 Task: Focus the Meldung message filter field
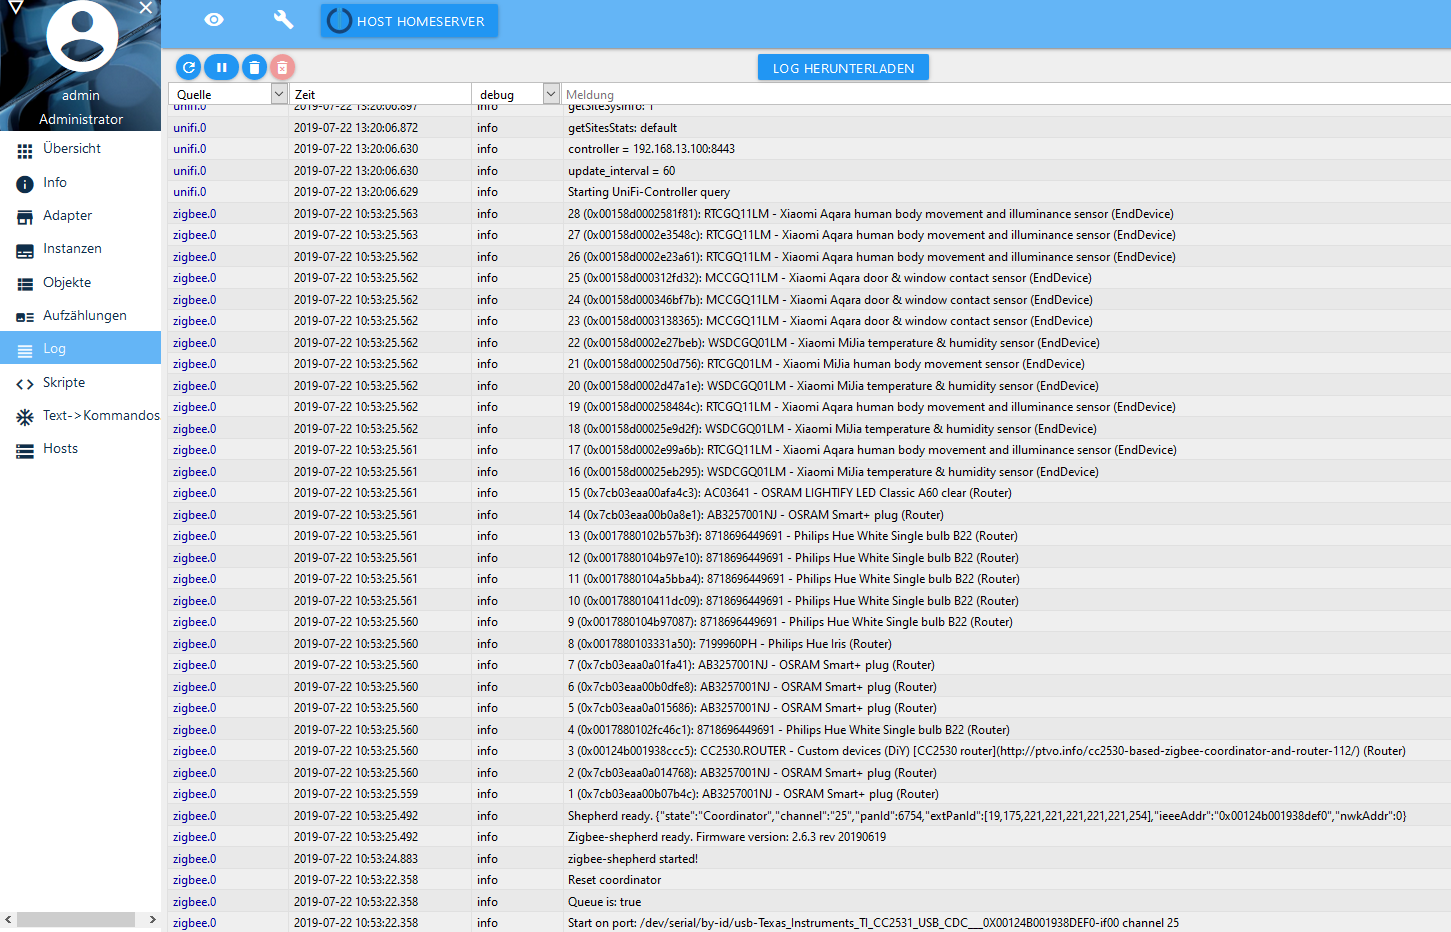1006,94
